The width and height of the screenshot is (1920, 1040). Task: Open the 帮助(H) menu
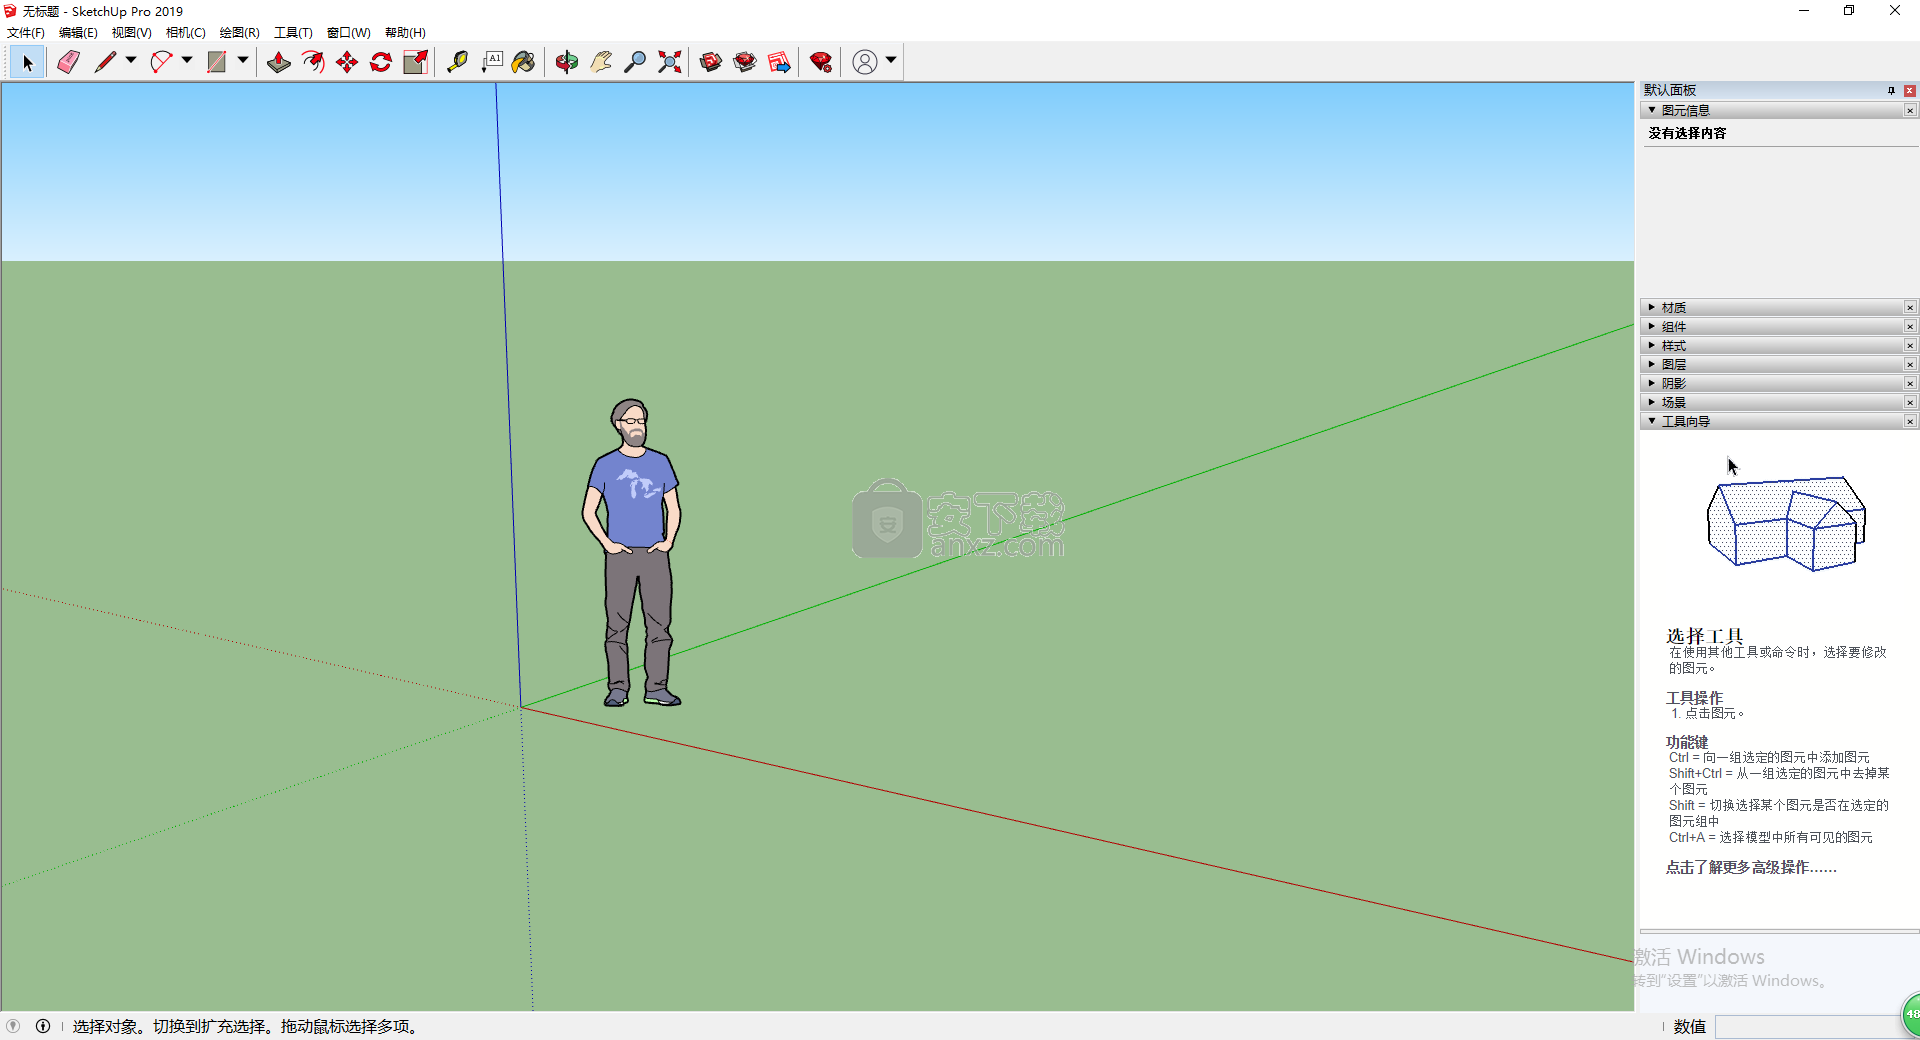[405, 33]
